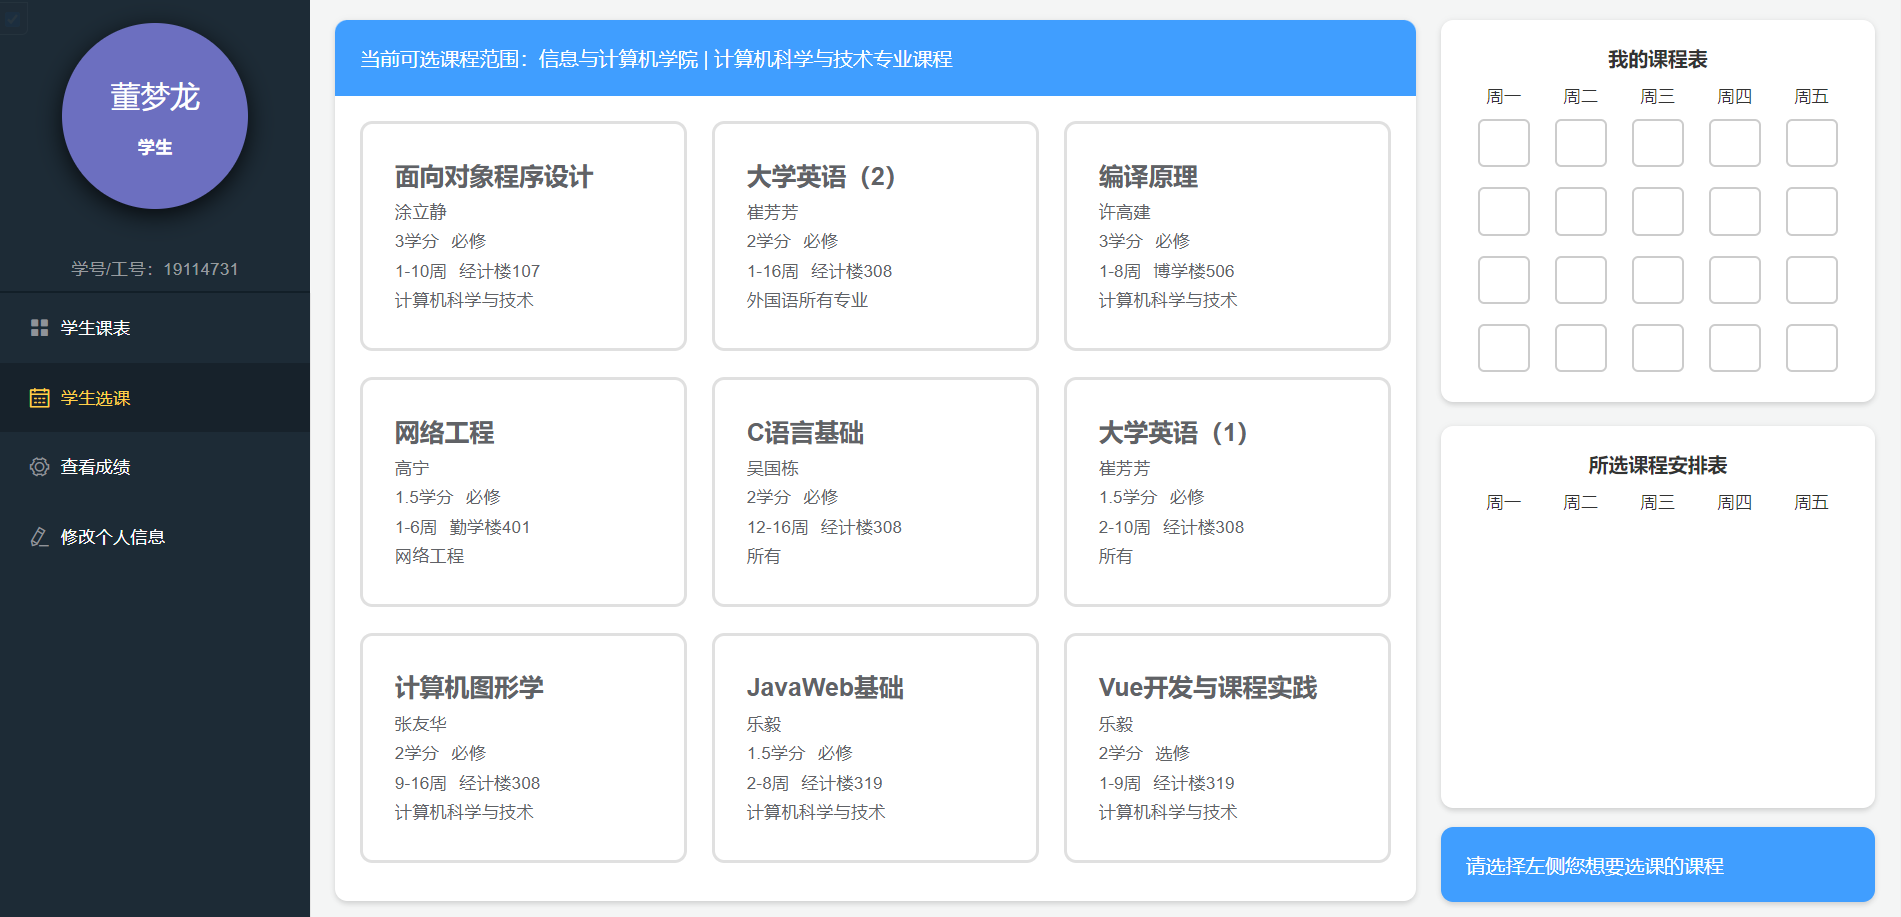Click teacher name 高宁
Screen dimensions: 1901x917
(412, 468)
